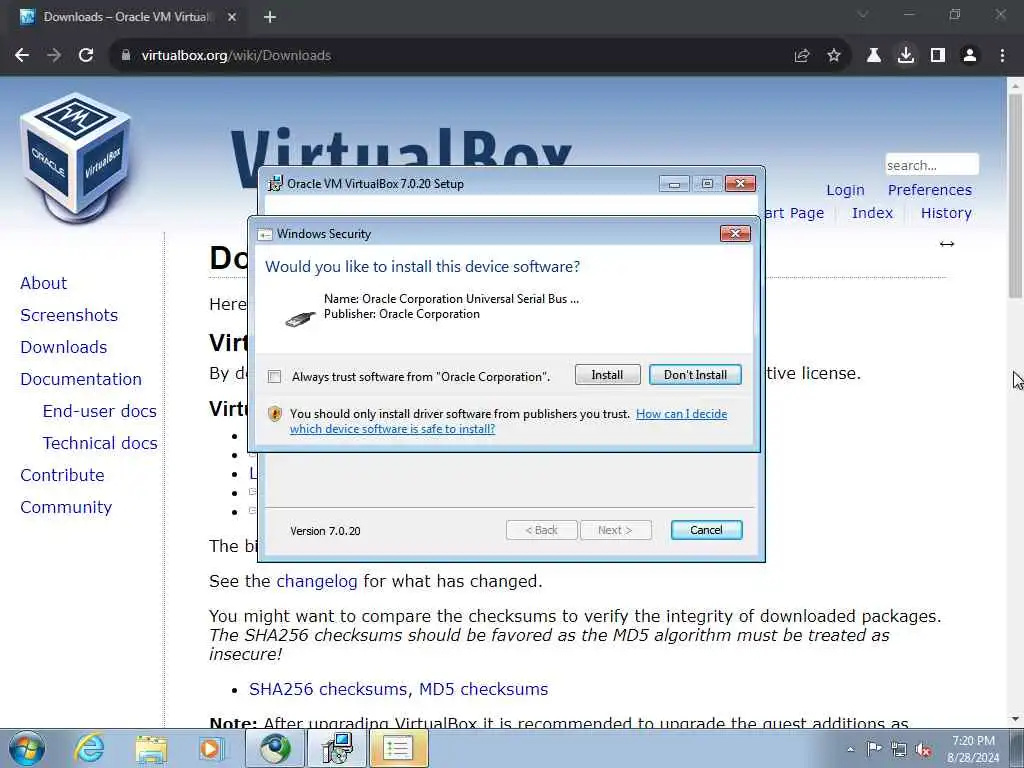Screen dimensions: 1024x768
Task: Click the VirtualBox cube logo
Action: (76, 157)
